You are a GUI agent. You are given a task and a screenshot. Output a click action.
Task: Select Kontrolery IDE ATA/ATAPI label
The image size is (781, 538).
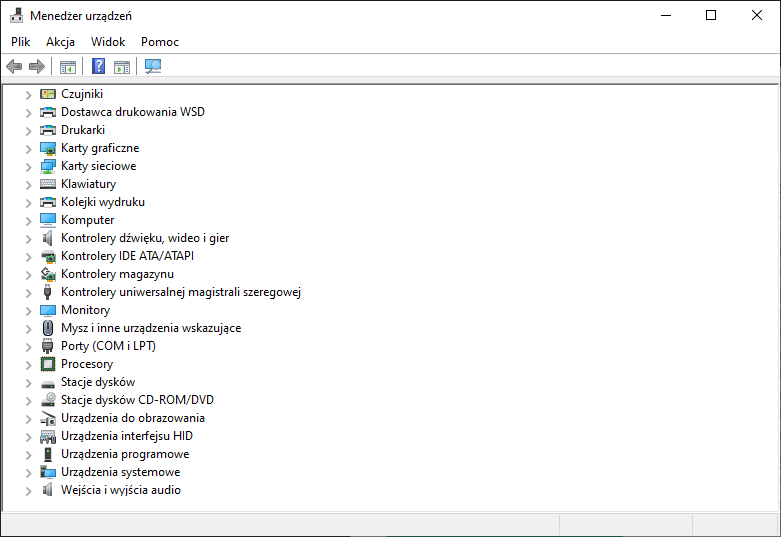(127, 256)
